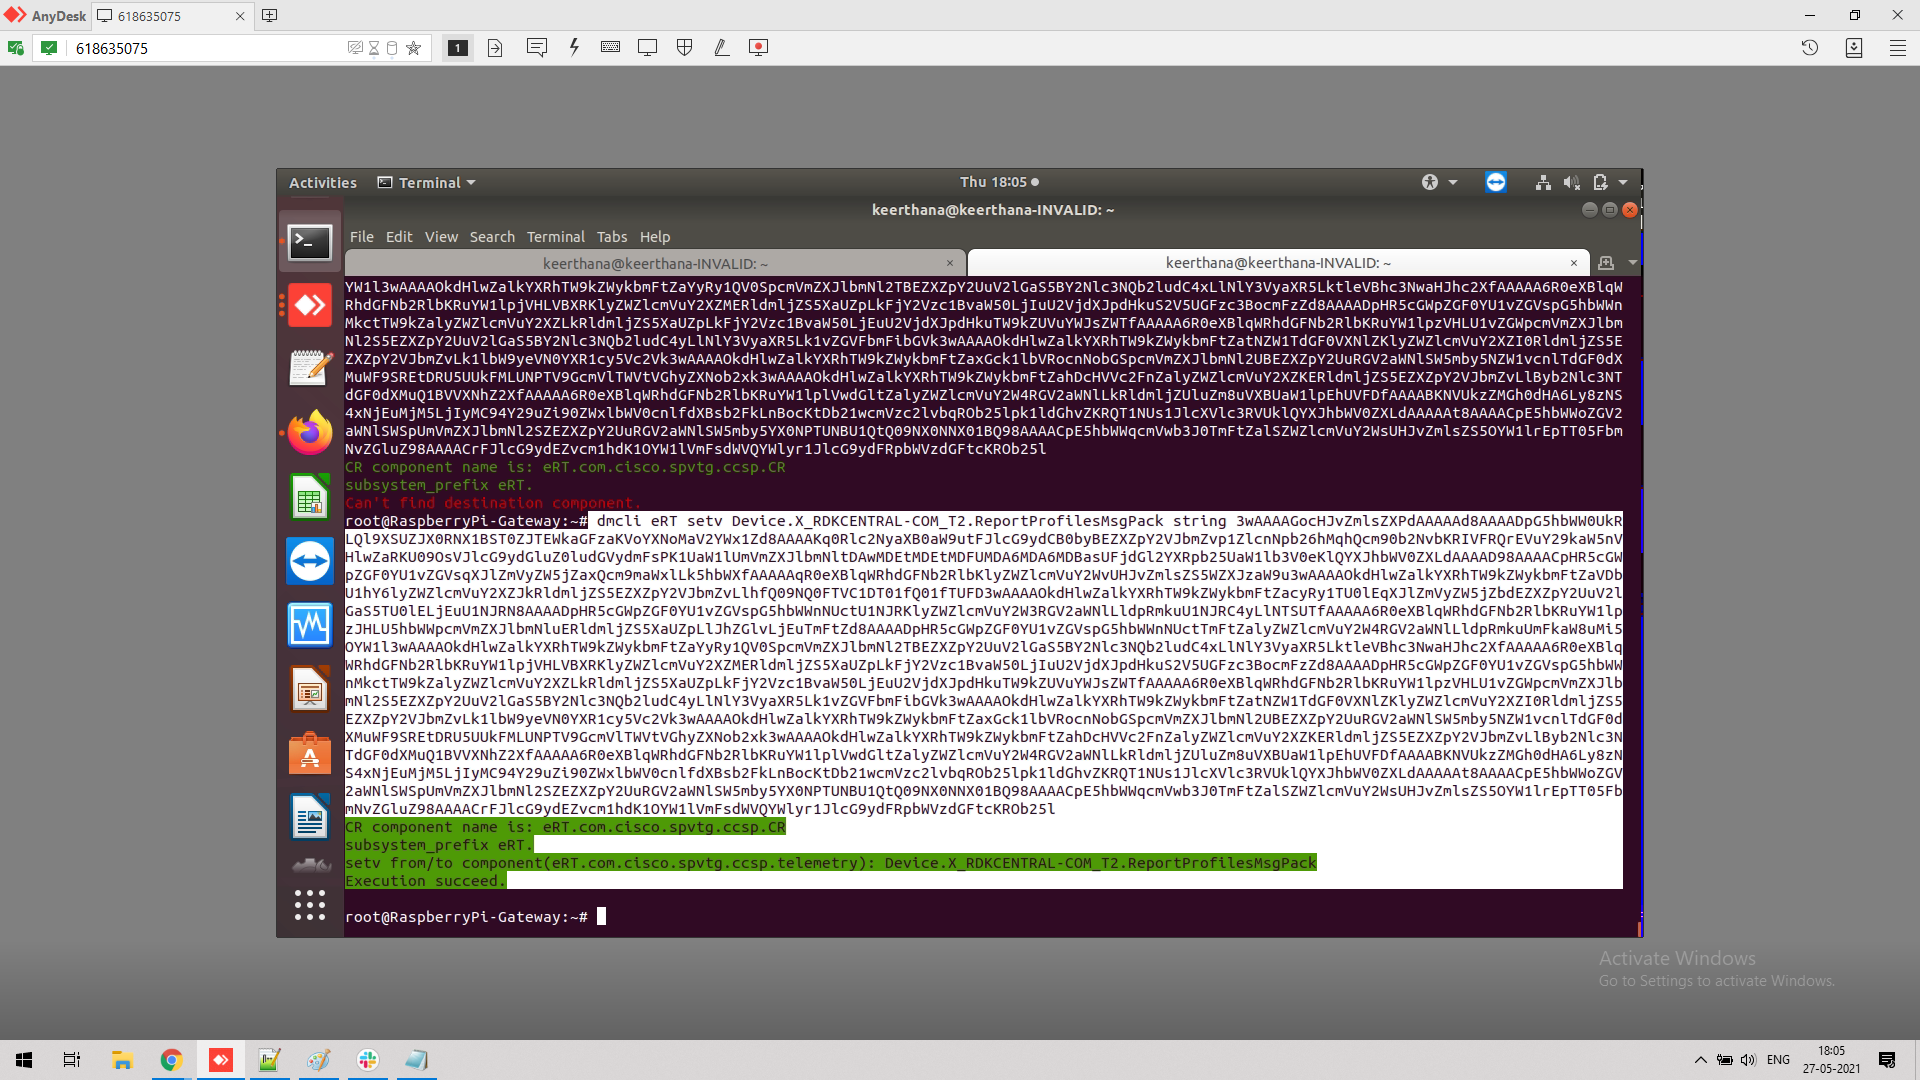The image size is (1920, 1080).
Task: Open the terminal Search menu
Action: point(492,237)
